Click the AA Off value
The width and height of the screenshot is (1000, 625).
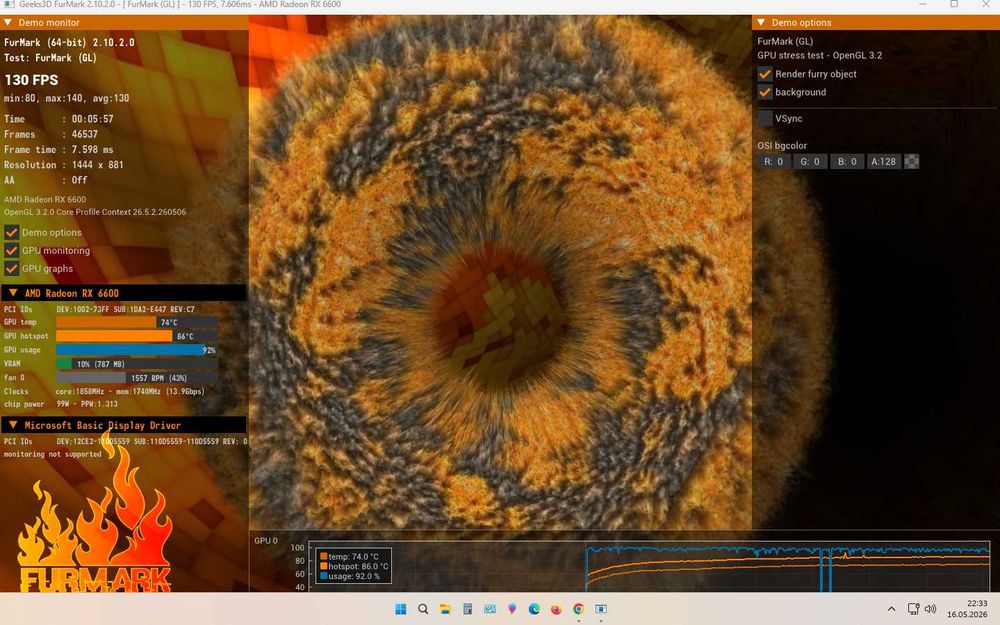pos(79,180)
